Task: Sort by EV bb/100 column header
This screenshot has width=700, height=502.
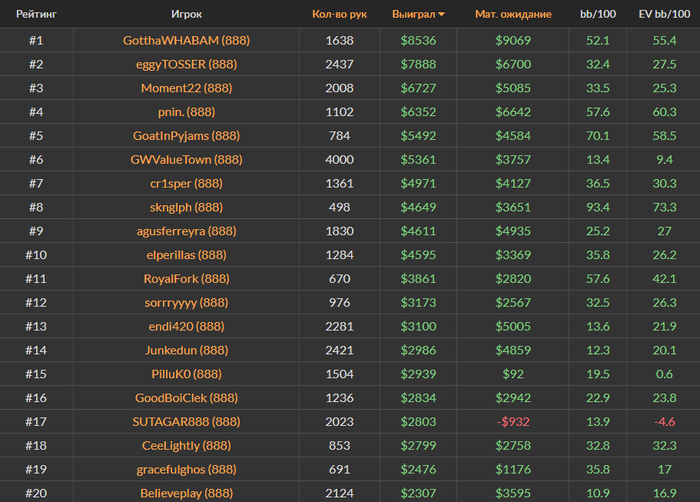Action: [664, 14]
